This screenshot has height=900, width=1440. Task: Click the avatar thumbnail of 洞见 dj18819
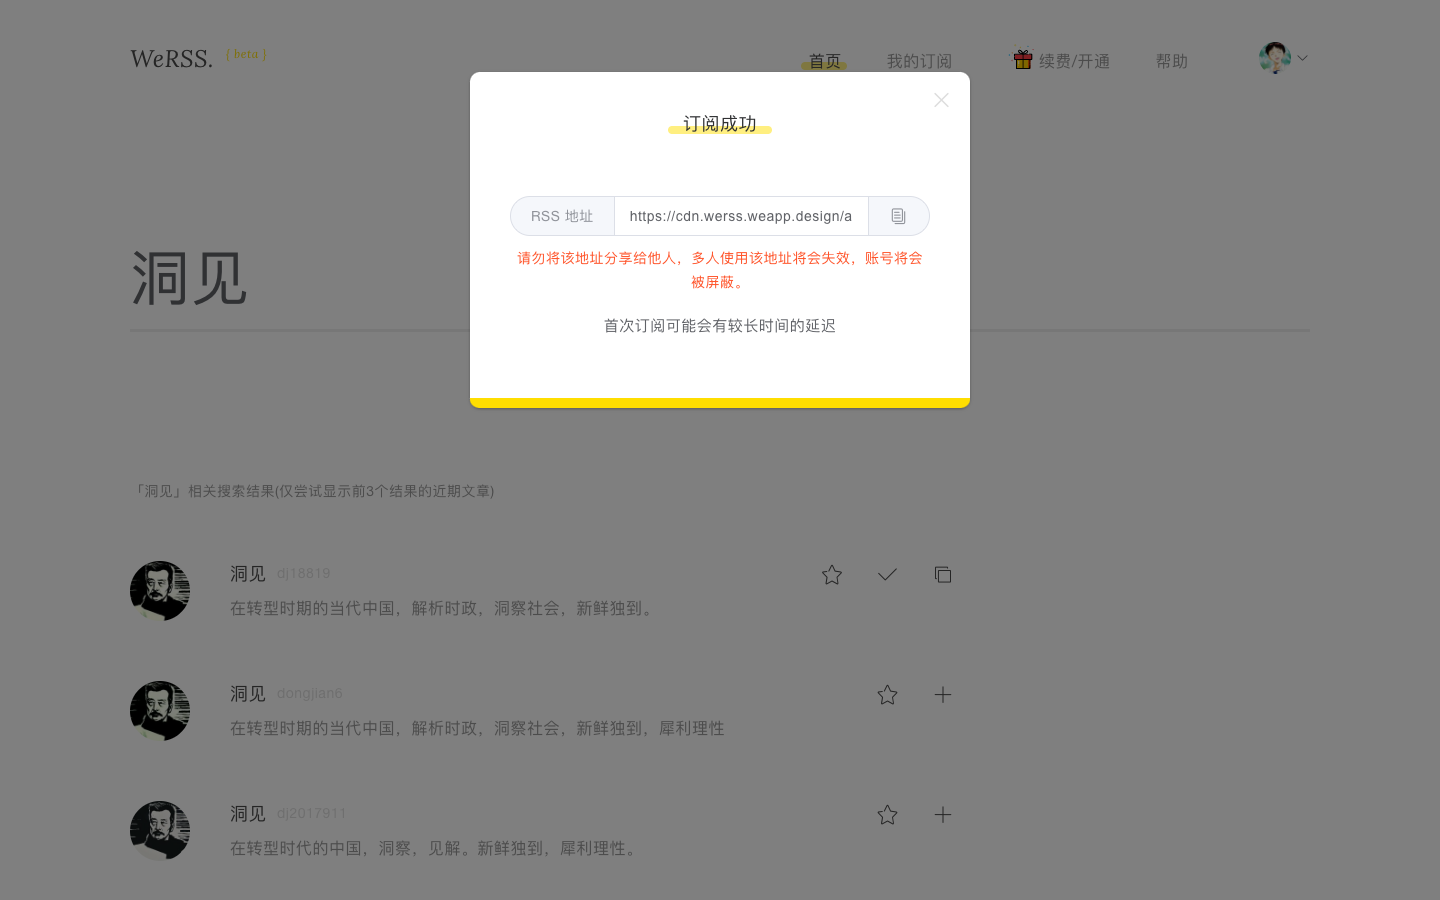pos(160,591)
